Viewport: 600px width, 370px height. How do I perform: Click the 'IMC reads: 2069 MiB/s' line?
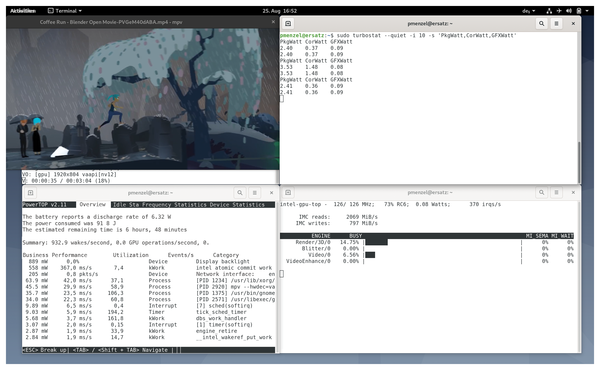[338, 217]
